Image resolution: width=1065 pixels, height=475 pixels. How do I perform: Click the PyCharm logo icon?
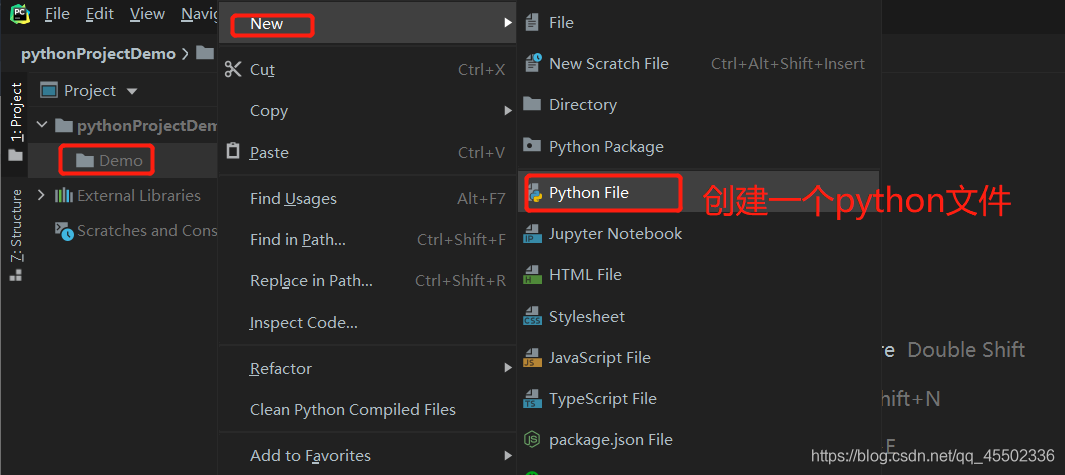[x=20, y=13]
